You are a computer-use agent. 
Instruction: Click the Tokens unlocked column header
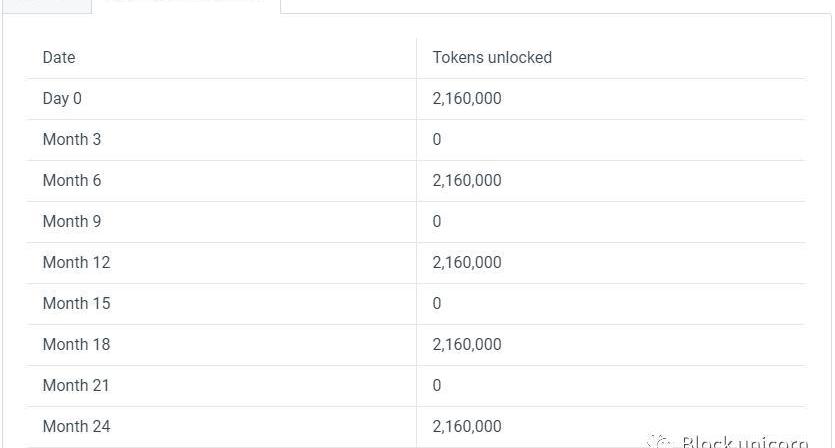(x=492, y=58)
